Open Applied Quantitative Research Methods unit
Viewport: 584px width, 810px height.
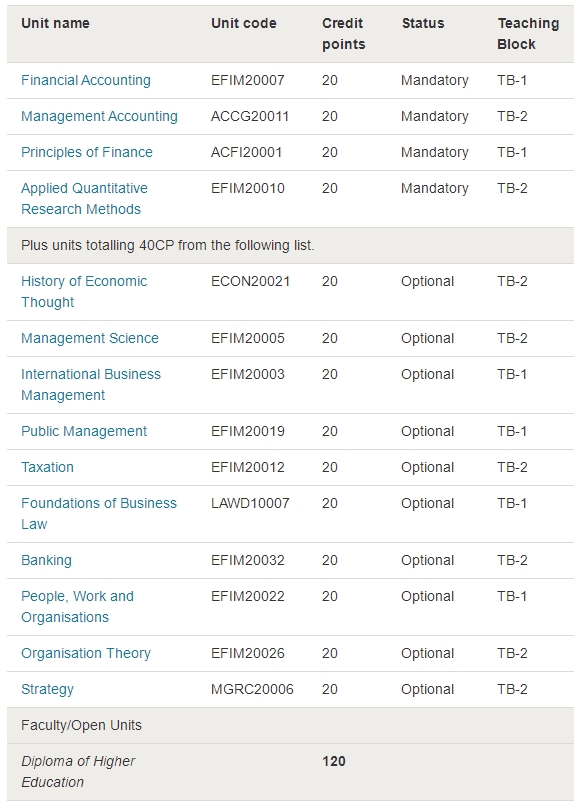pos(84,199)
